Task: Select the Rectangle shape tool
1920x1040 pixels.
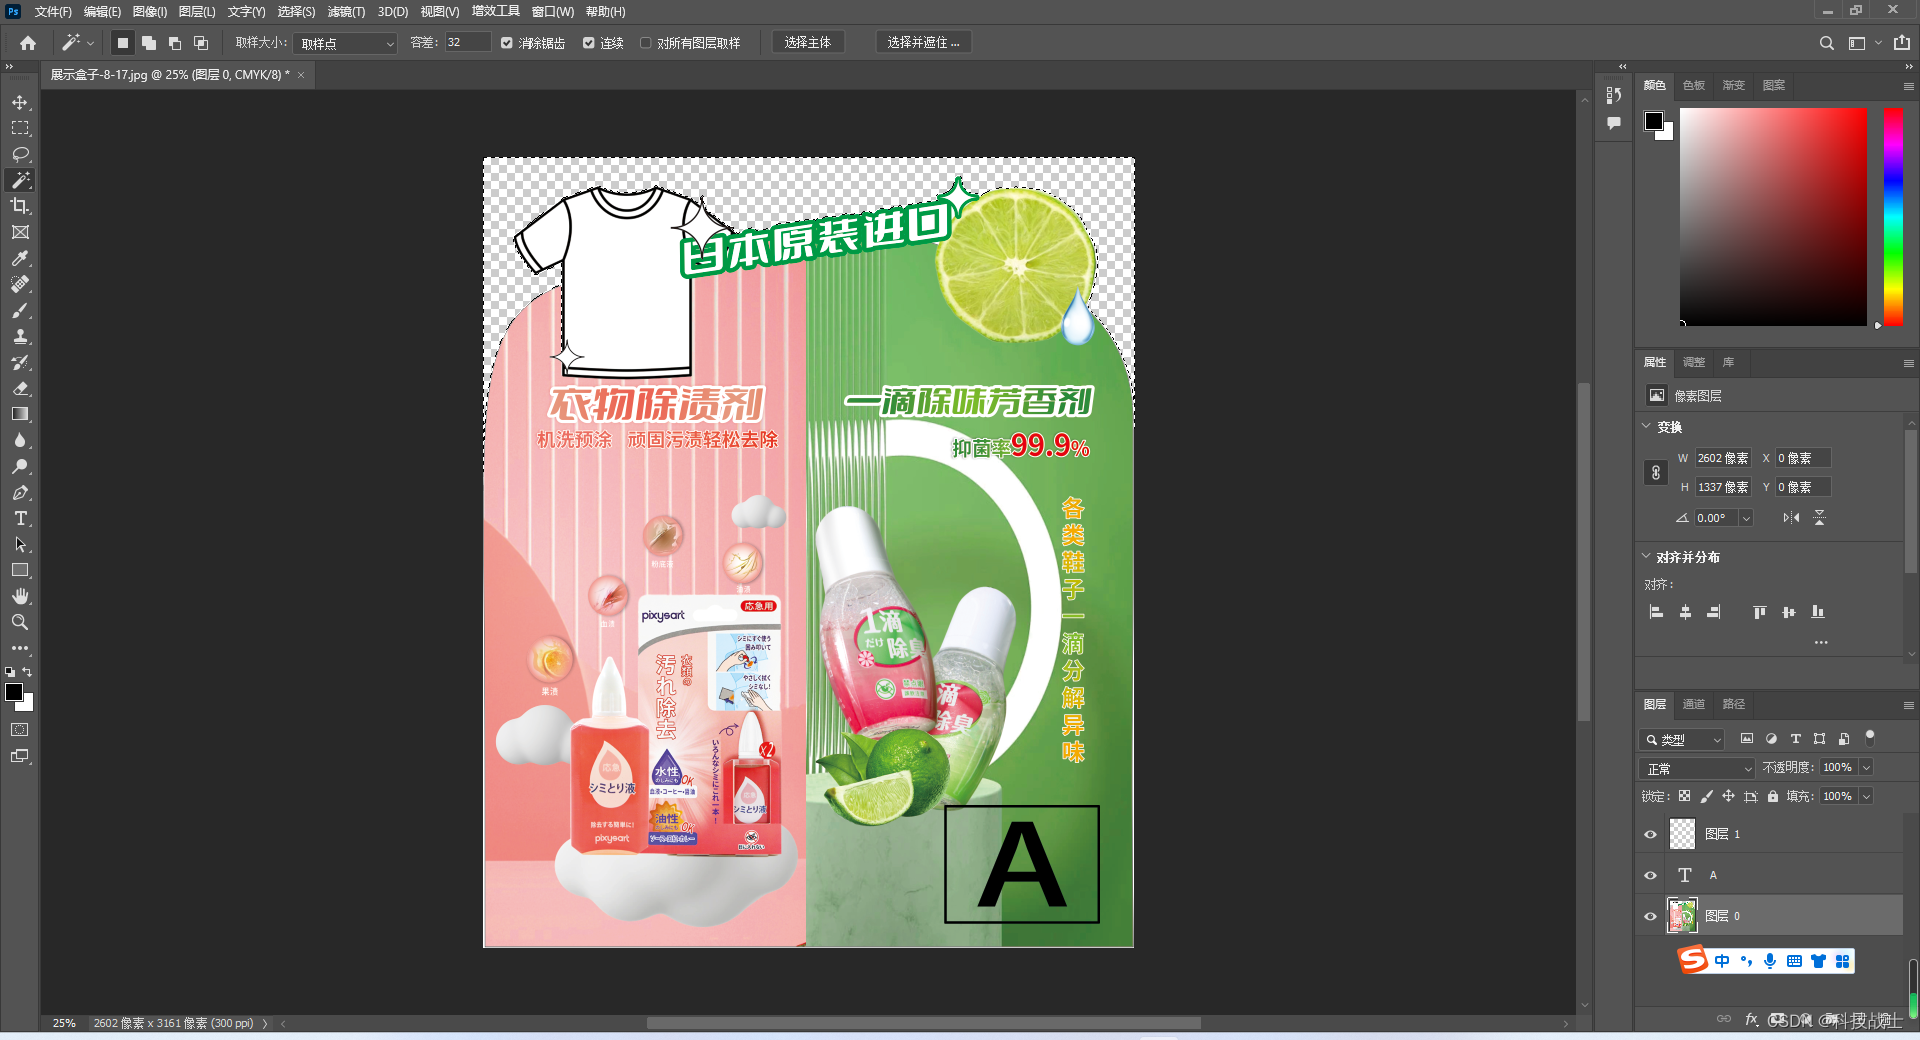Action: [x=20, y=570]
